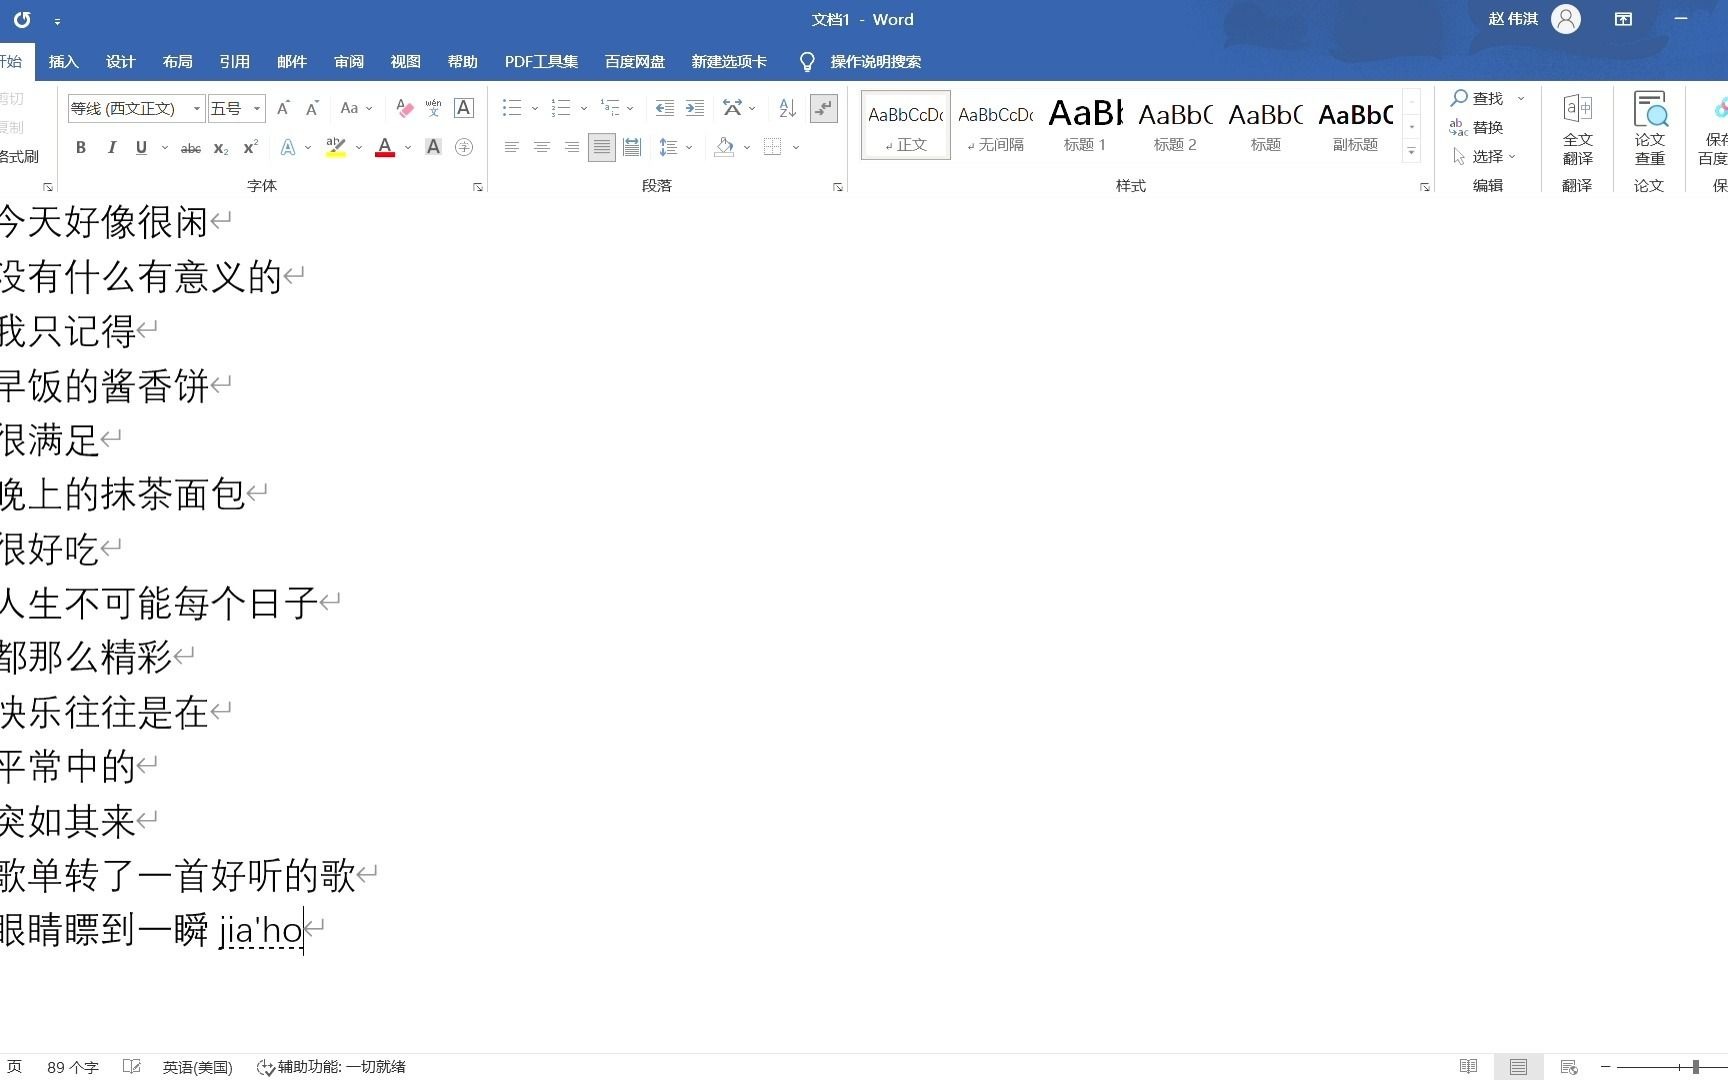Expand styles gallery more arrow

(1411, 152)
